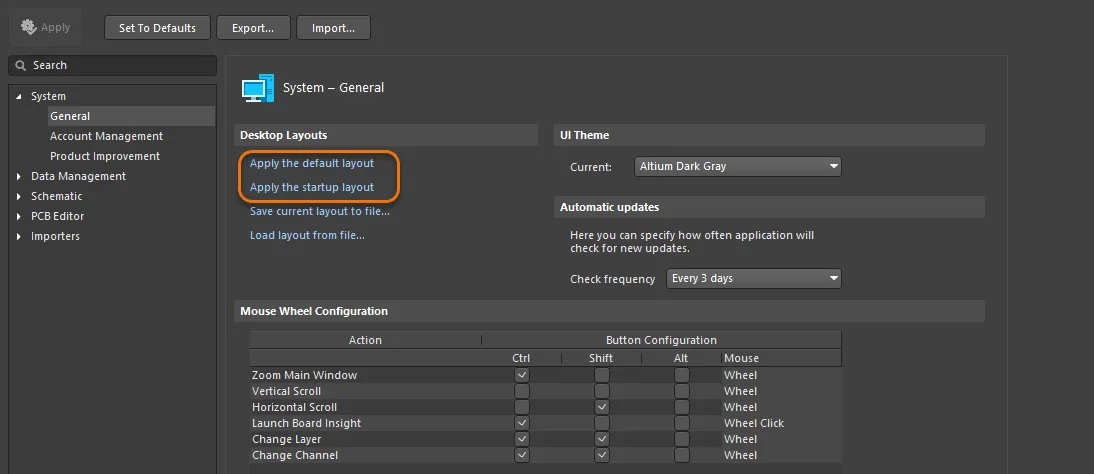This screenshot has height=474, width=1094.
Task: Toggle Ctrl checkbox for Zoom Main Window
Action: tap(521, 375)
